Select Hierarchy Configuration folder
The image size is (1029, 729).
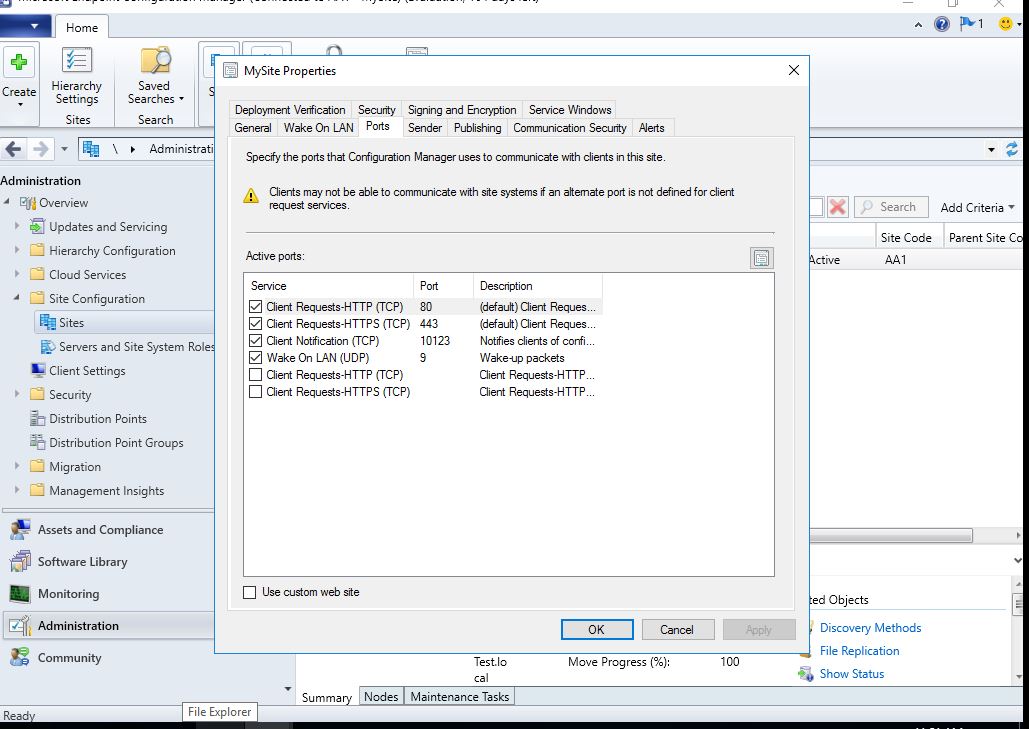112,251
